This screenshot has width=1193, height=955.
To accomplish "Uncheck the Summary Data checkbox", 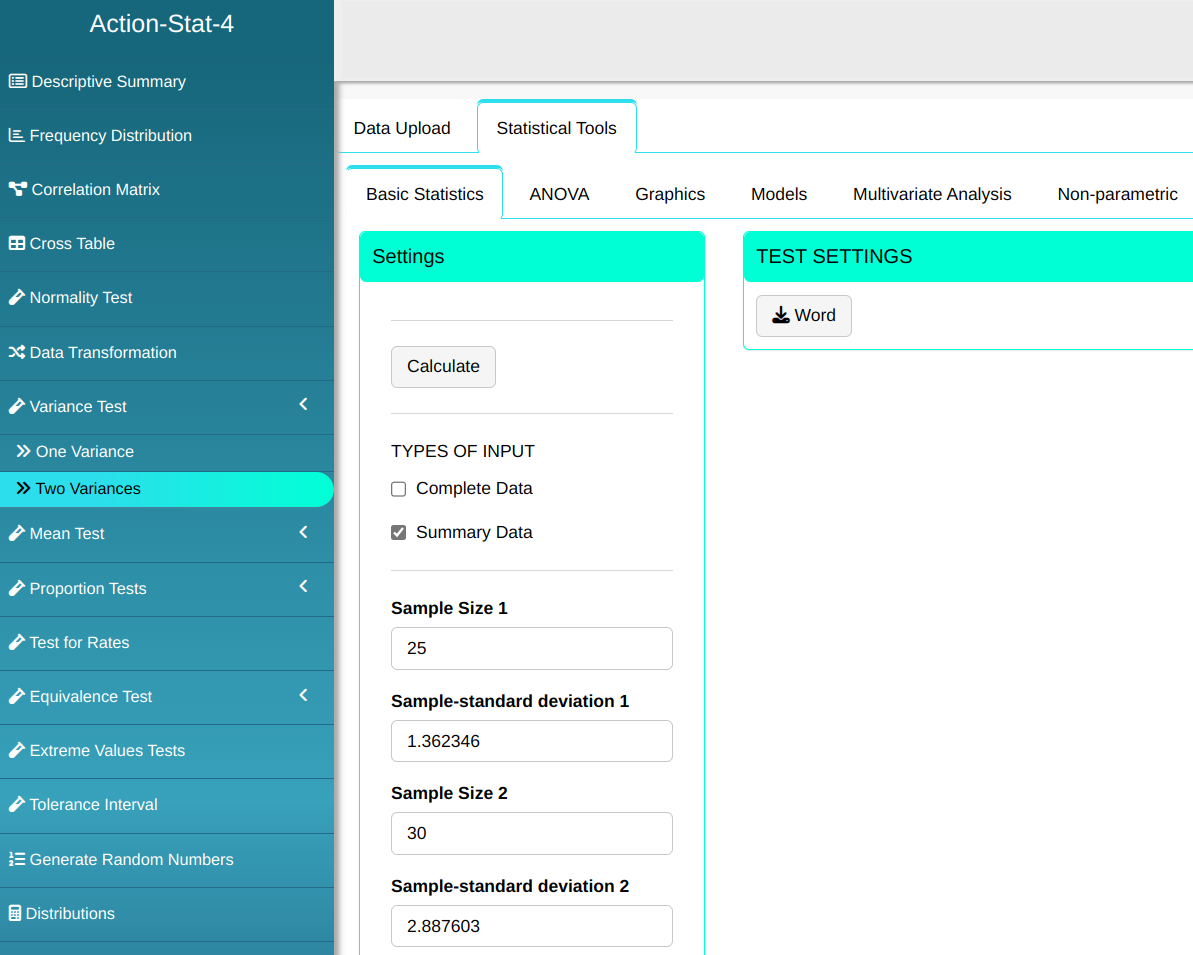I will 399,533.
